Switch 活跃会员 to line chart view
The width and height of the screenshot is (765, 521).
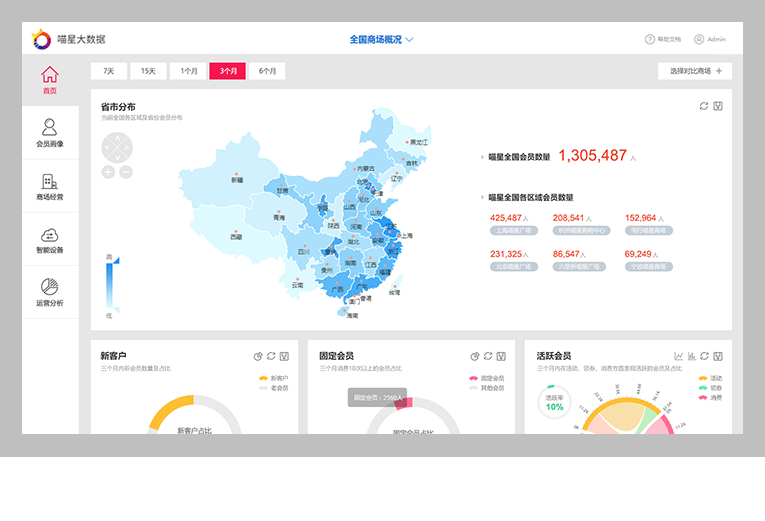tap(679, 356)
